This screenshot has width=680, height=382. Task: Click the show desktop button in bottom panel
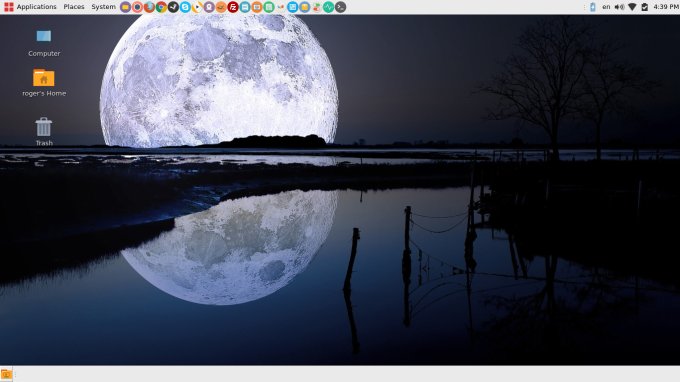pos(6,374)
